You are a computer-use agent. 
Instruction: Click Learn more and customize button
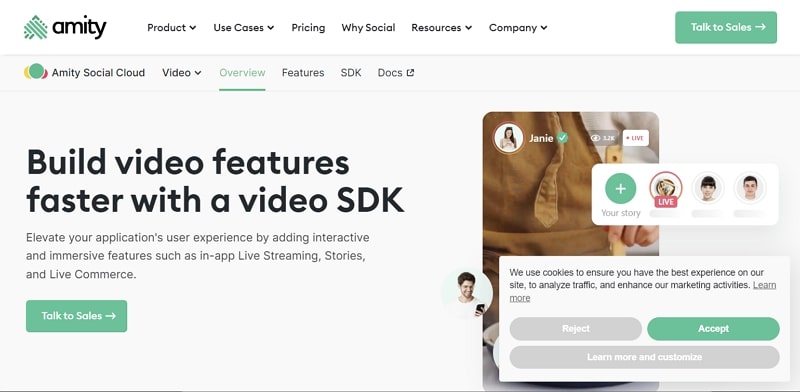tap(644, 357)
